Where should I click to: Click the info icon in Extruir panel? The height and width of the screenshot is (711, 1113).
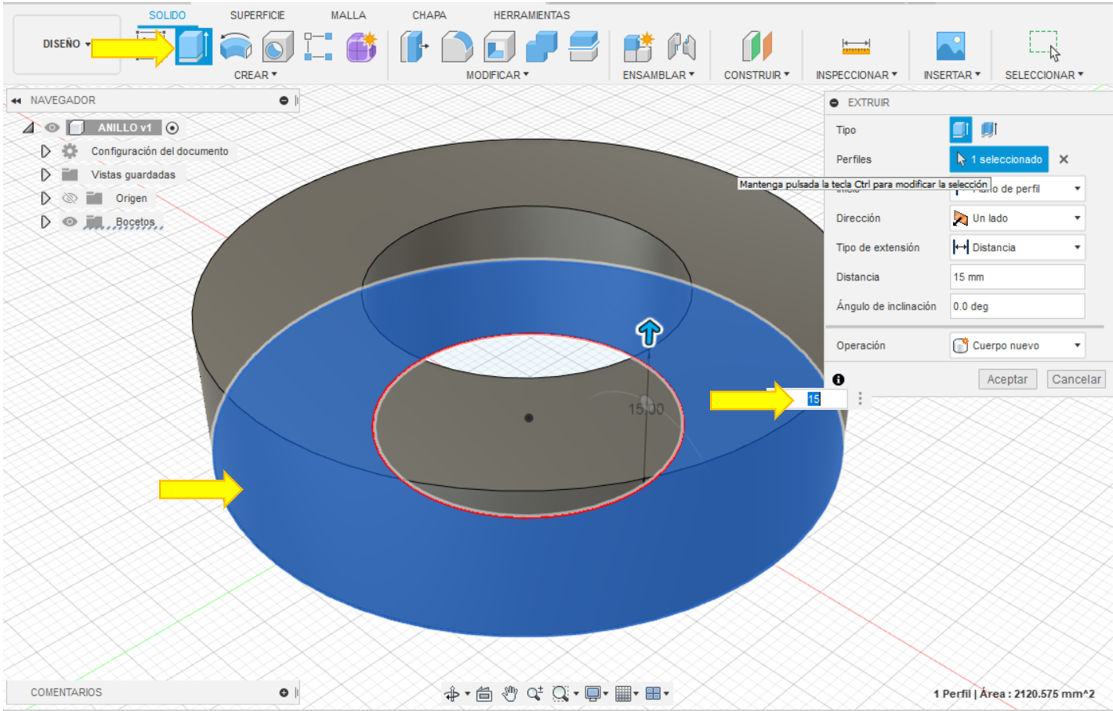(838, 380)
